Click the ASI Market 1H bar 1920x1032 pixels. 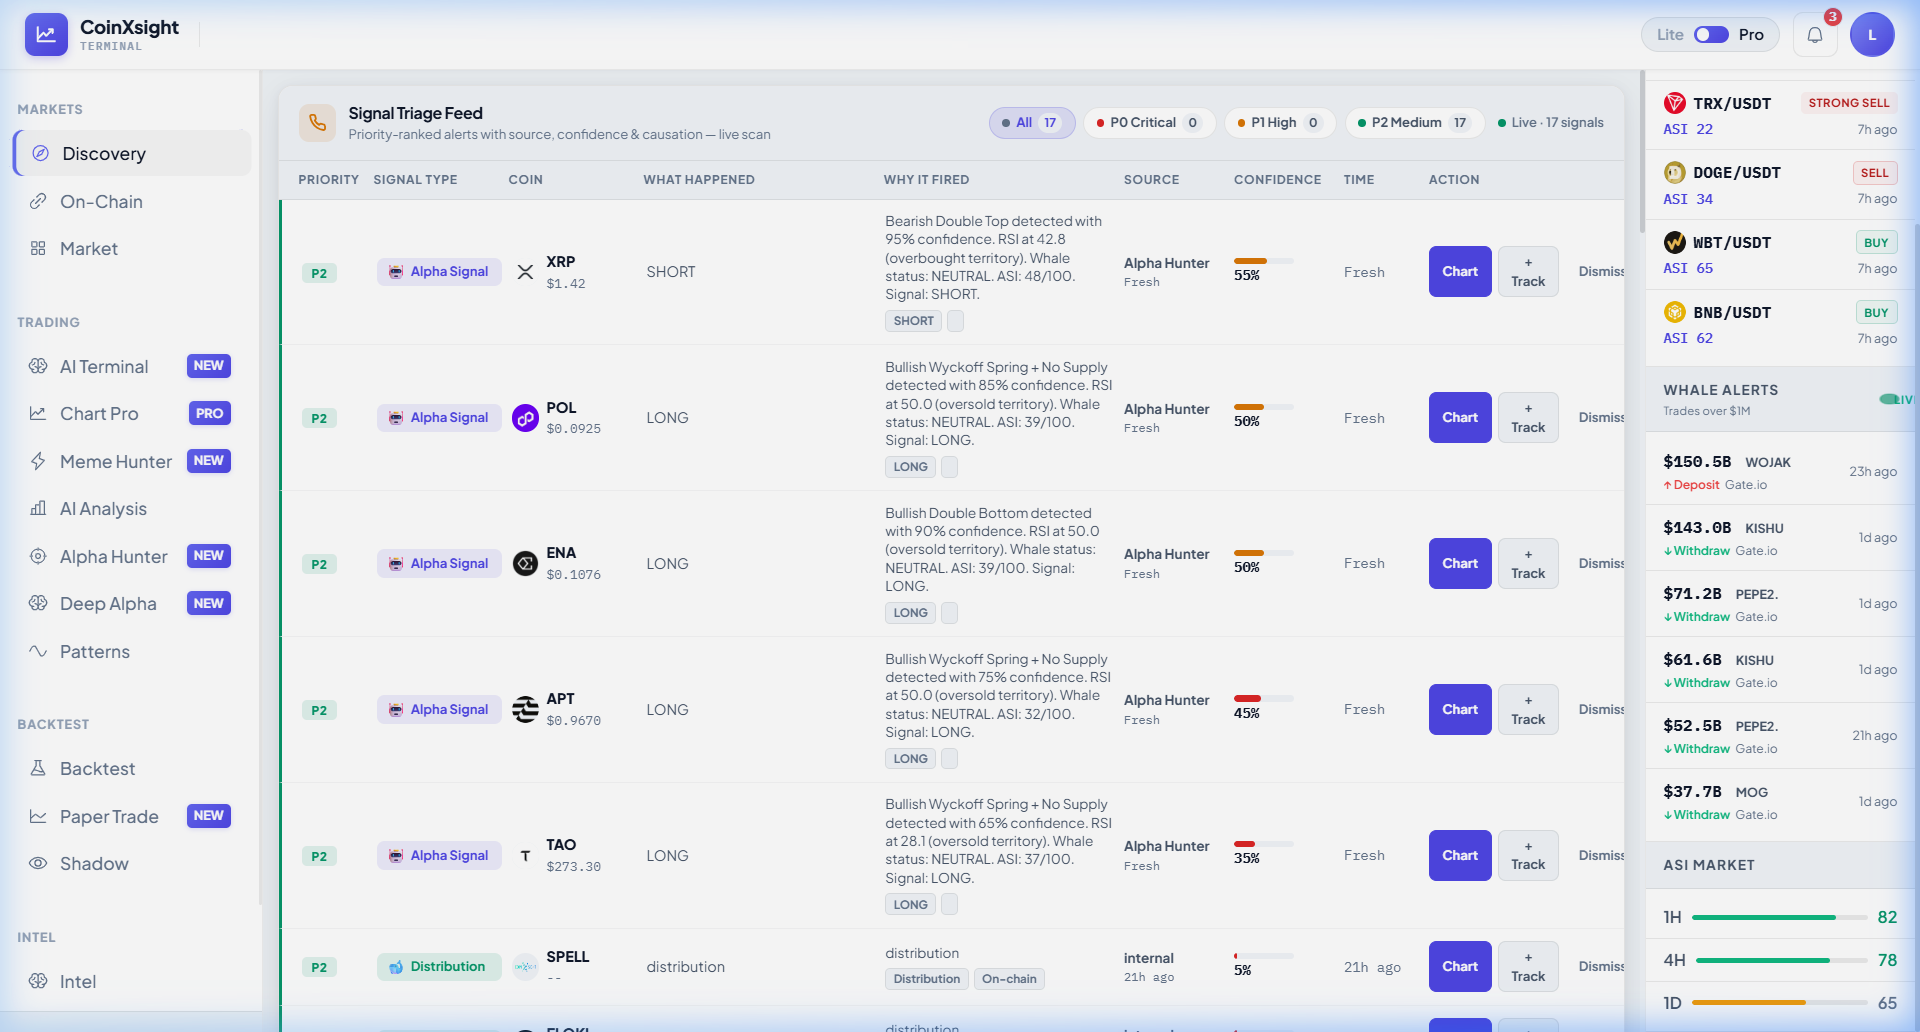[x=1780, y=917]
